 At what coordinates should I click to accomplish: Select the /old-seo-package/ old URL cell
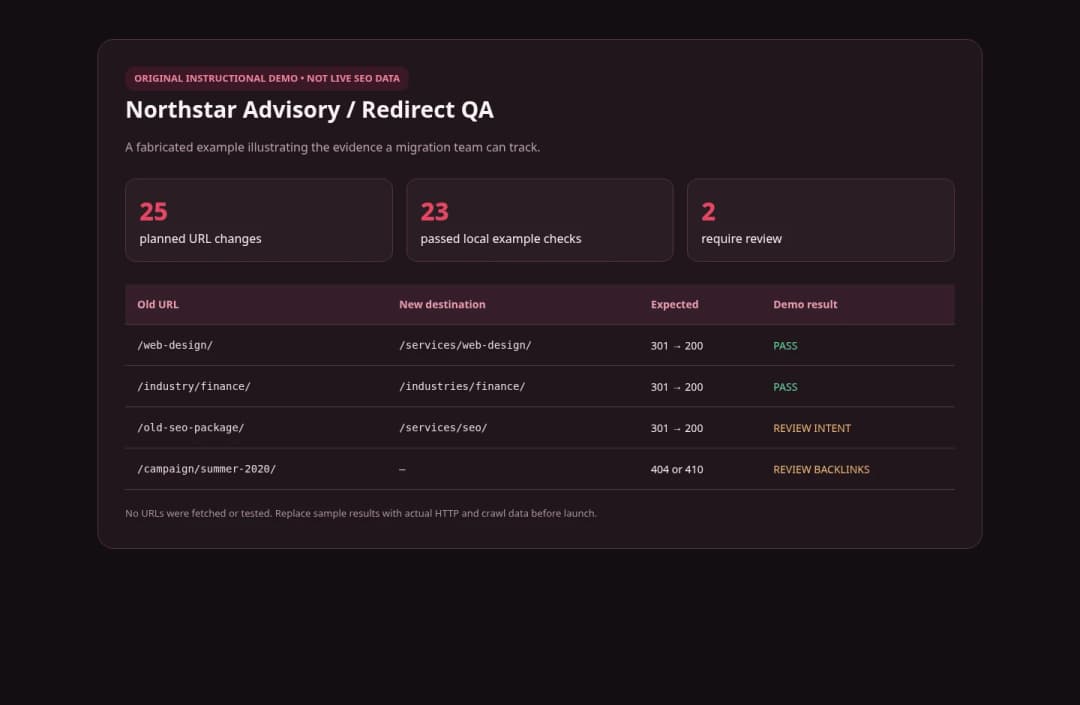(191, 428)
